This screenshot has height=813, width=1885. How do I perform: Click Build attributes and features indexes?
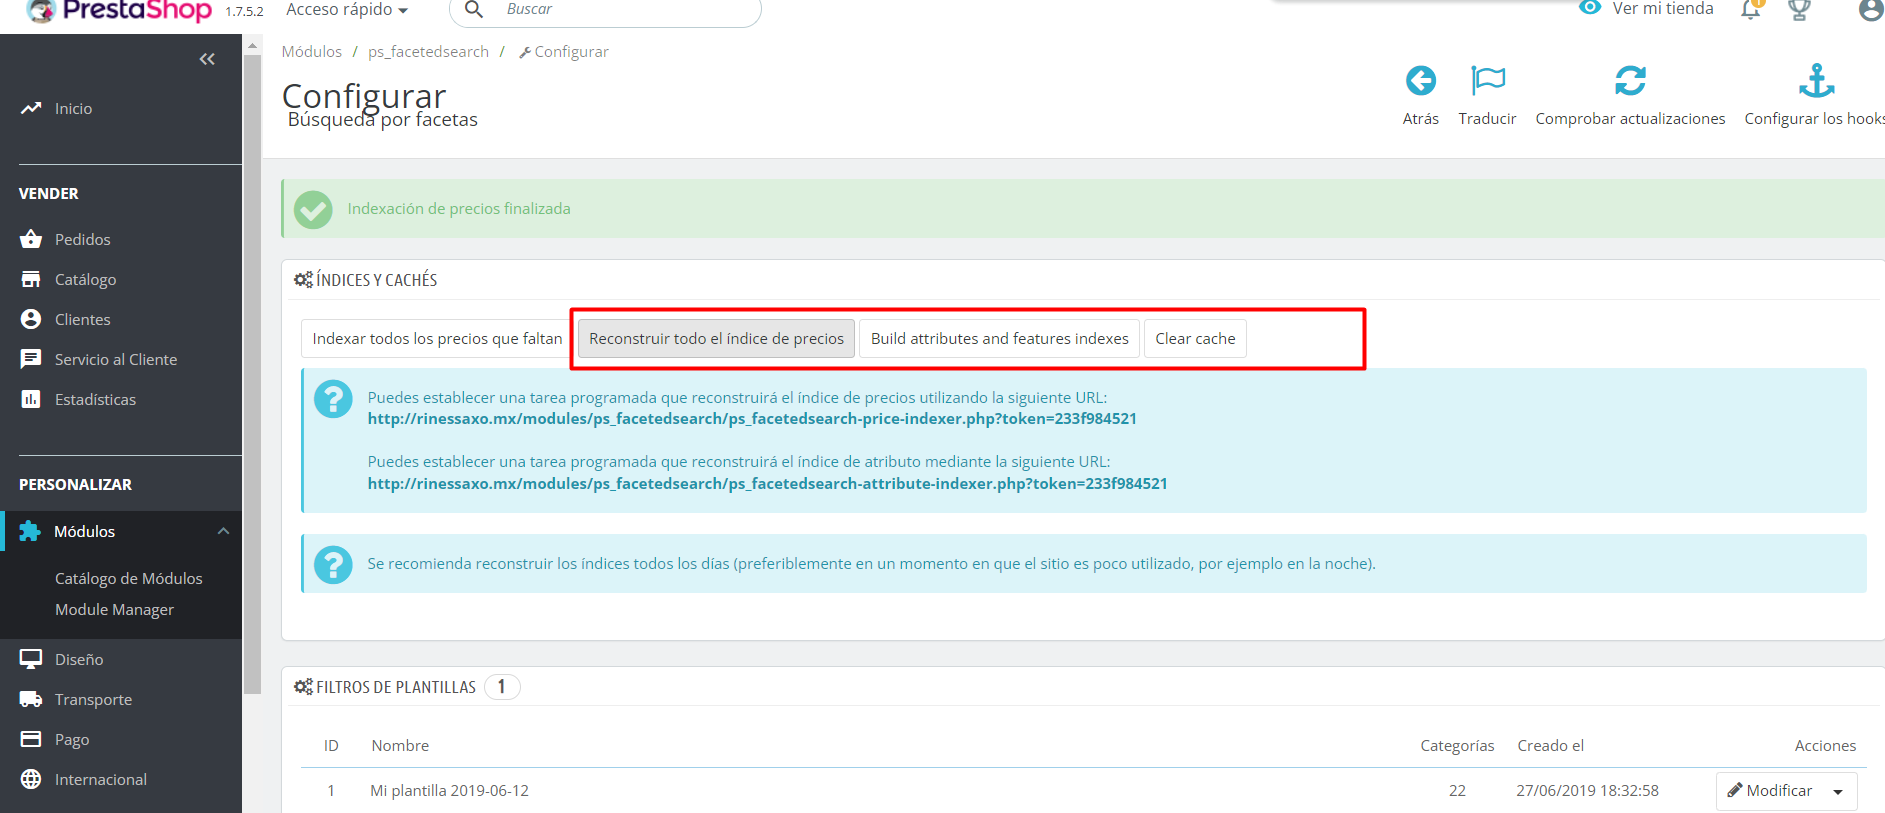click(999, 338)
